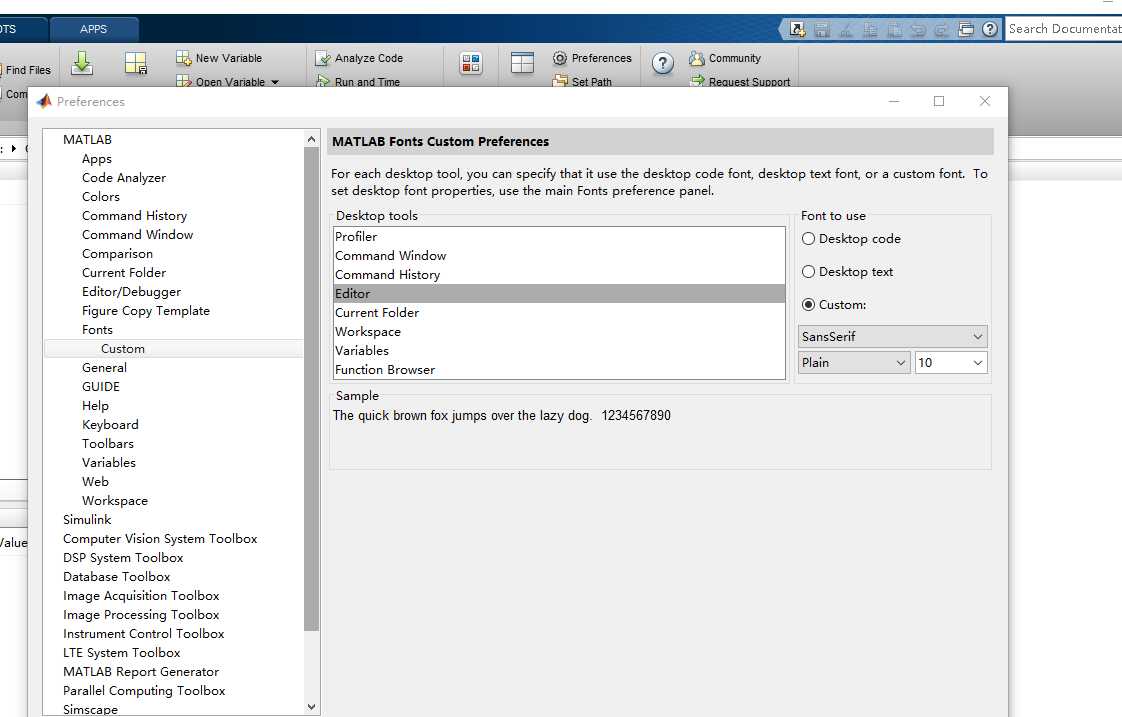
Task: Open the font size 10 dropdown
Action: point(951,363)
